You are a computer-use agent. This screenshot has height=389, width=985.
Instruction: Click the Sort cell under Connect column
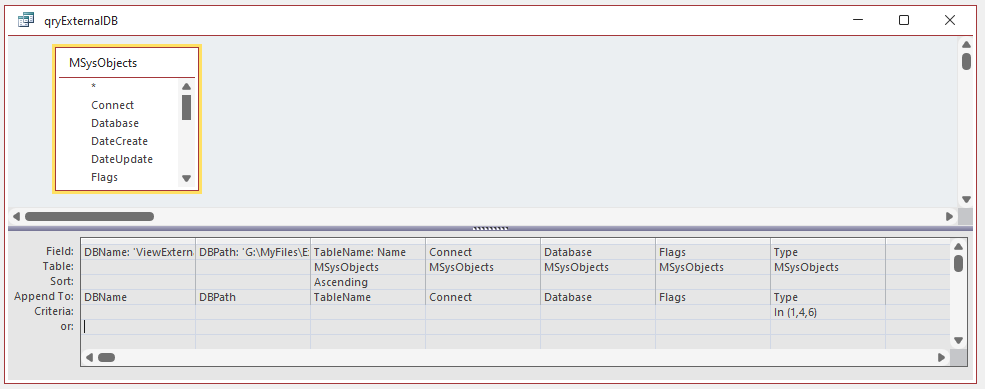(482, 282)
